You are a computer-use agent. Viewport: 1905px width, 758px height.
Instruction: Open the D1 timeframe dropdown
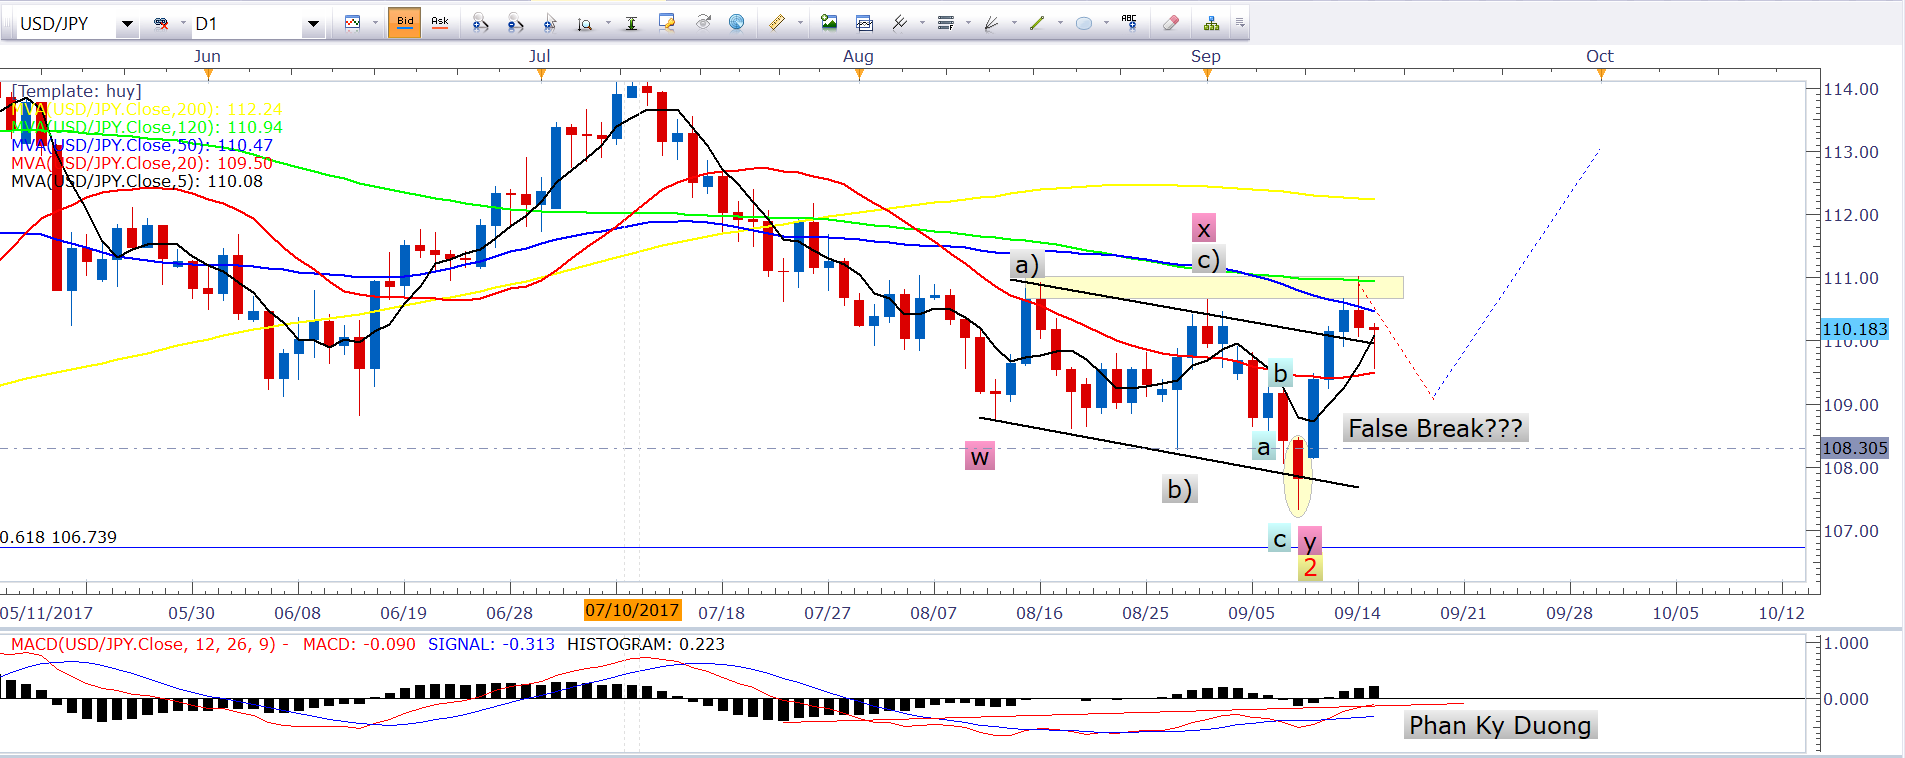(313, 24)
